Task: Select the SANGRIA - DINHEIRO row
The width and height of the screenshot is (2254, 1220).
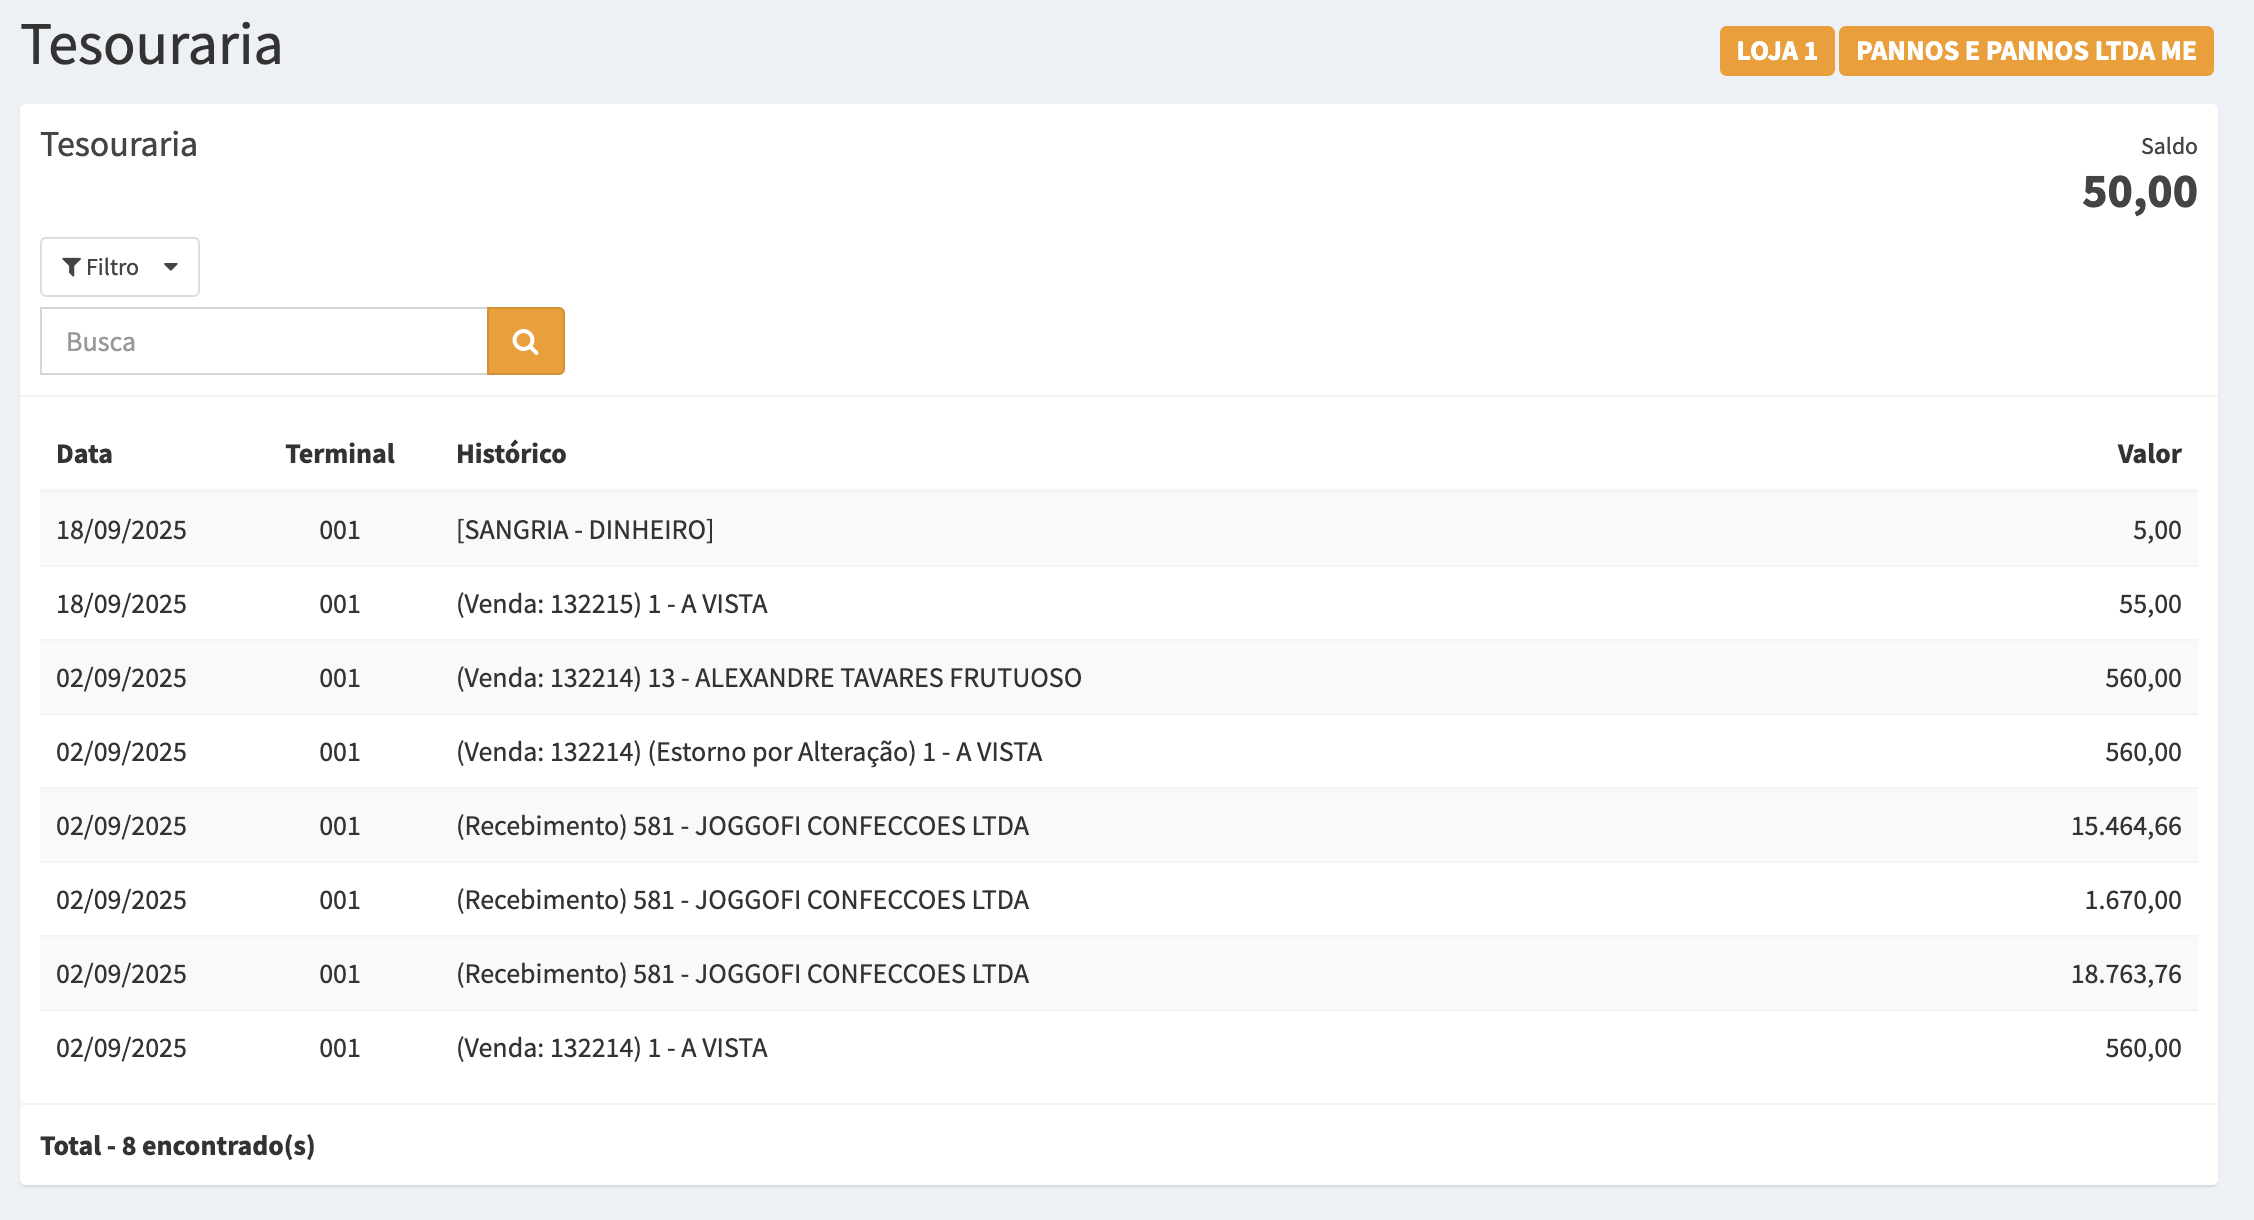Action: point(585,530)
